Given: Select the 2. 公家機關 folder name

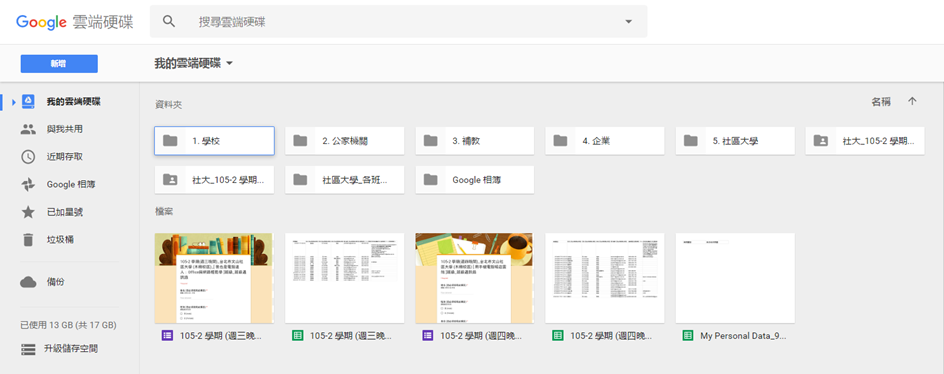Looking at the screenshot, I should 345,141.
